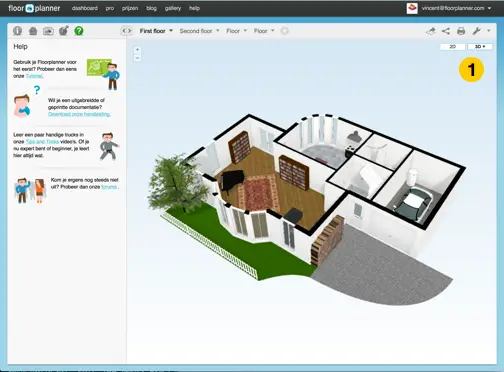The height and width of the screenshot is (372, 504).
Task: Click the Download onze handleiding link
Action: click(x=79, y=114)
